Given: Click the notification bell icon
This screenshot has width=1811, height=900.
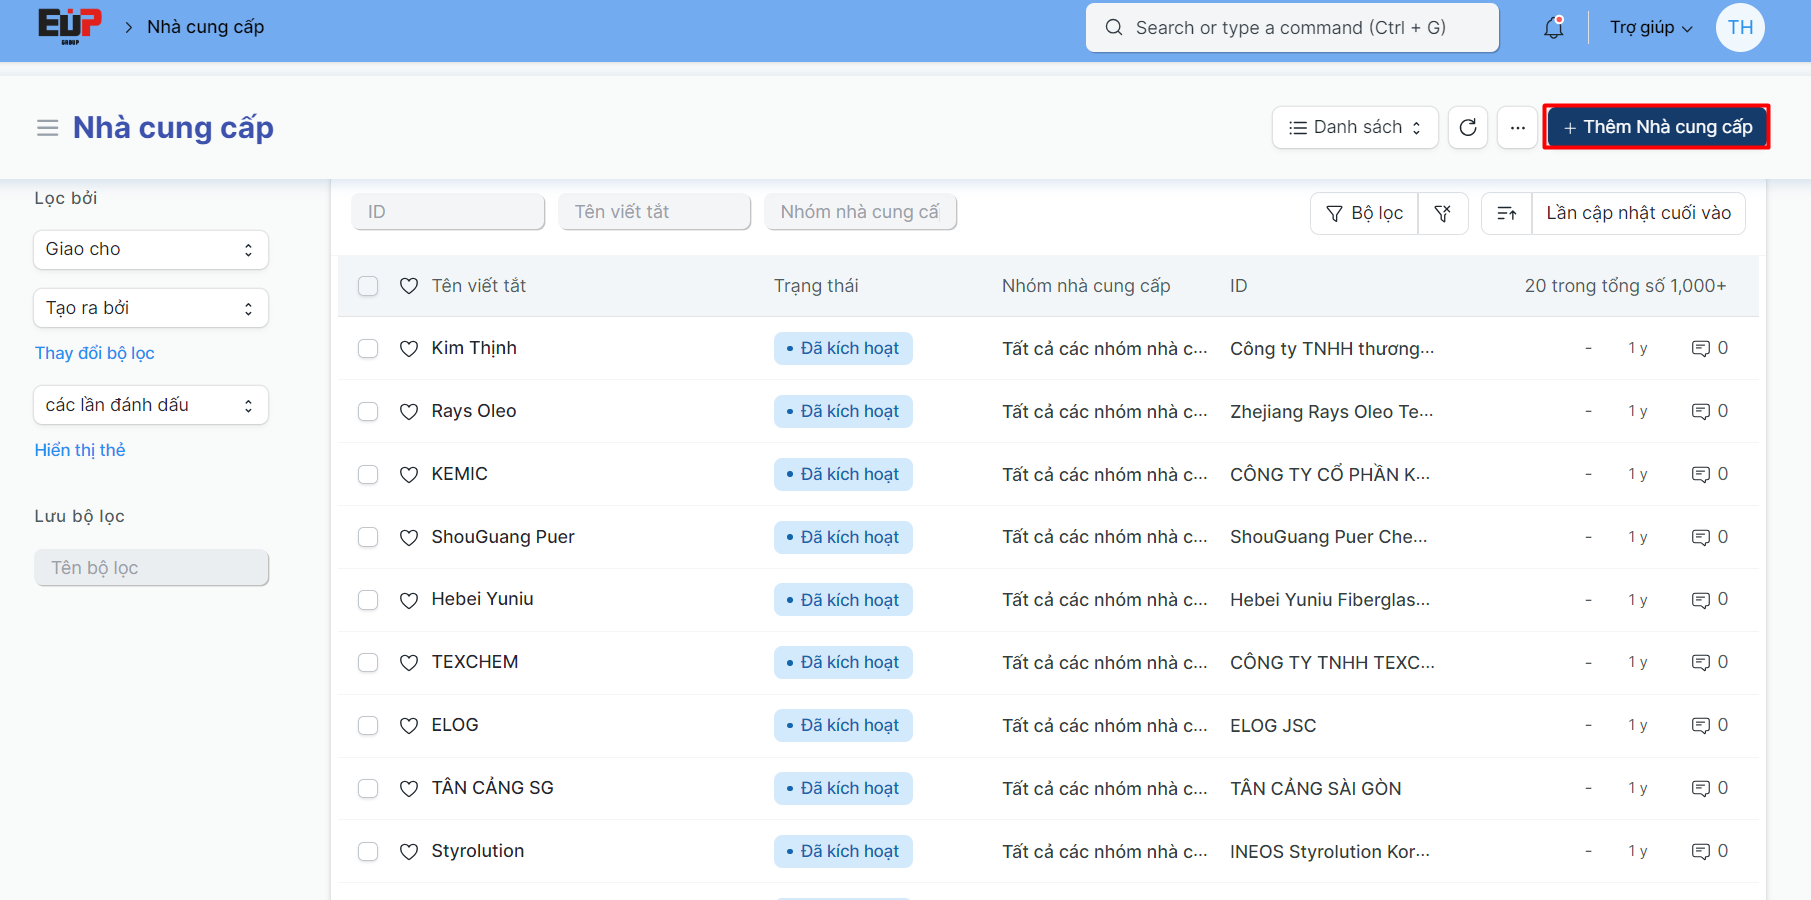Looking at the screenshot, I should 1553,28.
